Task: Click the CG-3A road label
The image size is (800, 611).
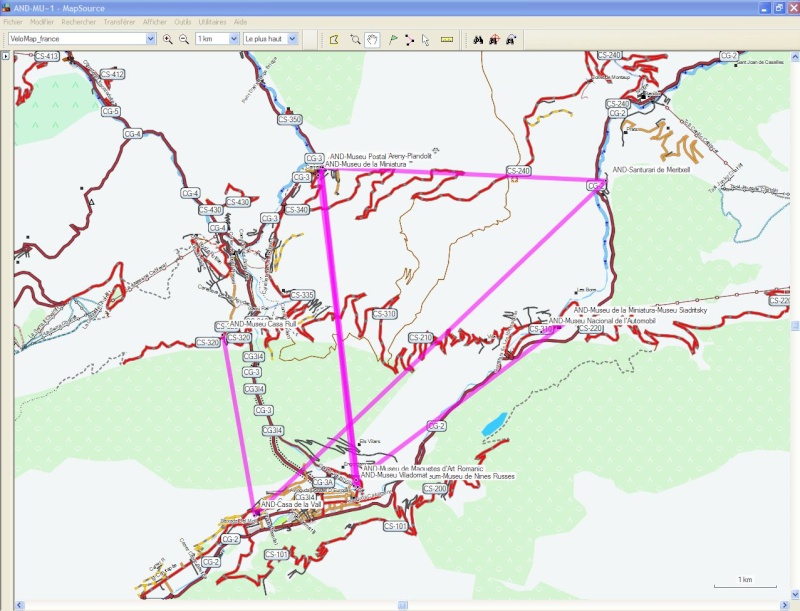Action: 323,482
